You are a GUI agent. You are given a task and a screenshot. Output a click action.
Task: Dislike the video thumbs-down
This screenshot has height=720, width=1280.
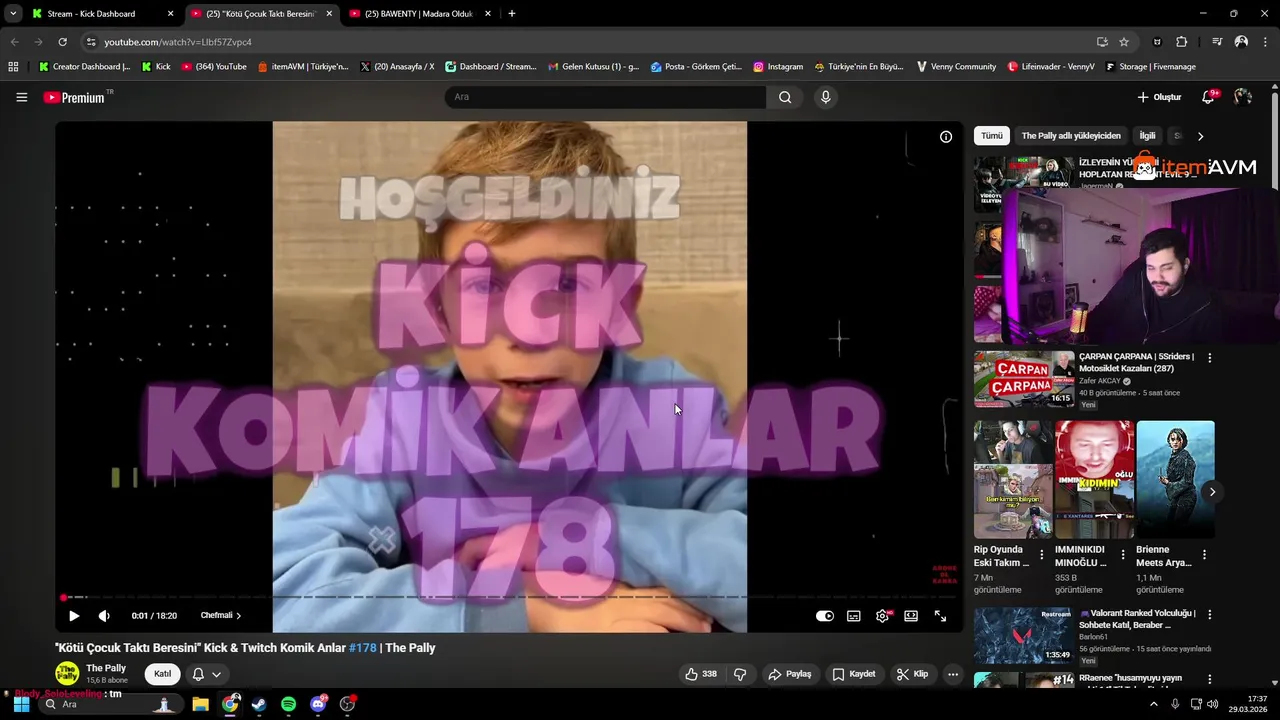pyautogui.click(x=740, y=674)
